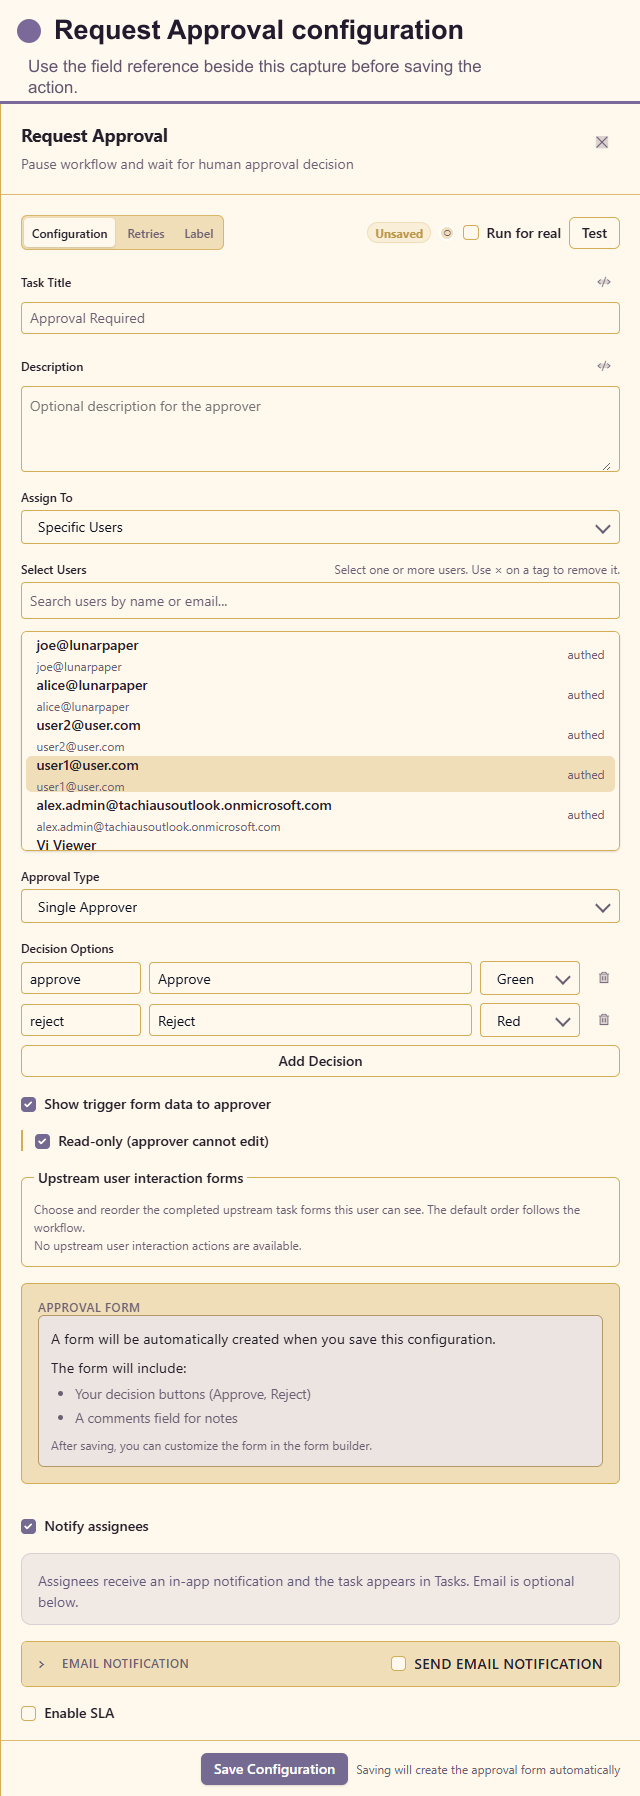Image resolution: width=640 pixels, height=1796 pixels.
Task: Expand the Email Notification section chevron
Action: click(41, 1664)
